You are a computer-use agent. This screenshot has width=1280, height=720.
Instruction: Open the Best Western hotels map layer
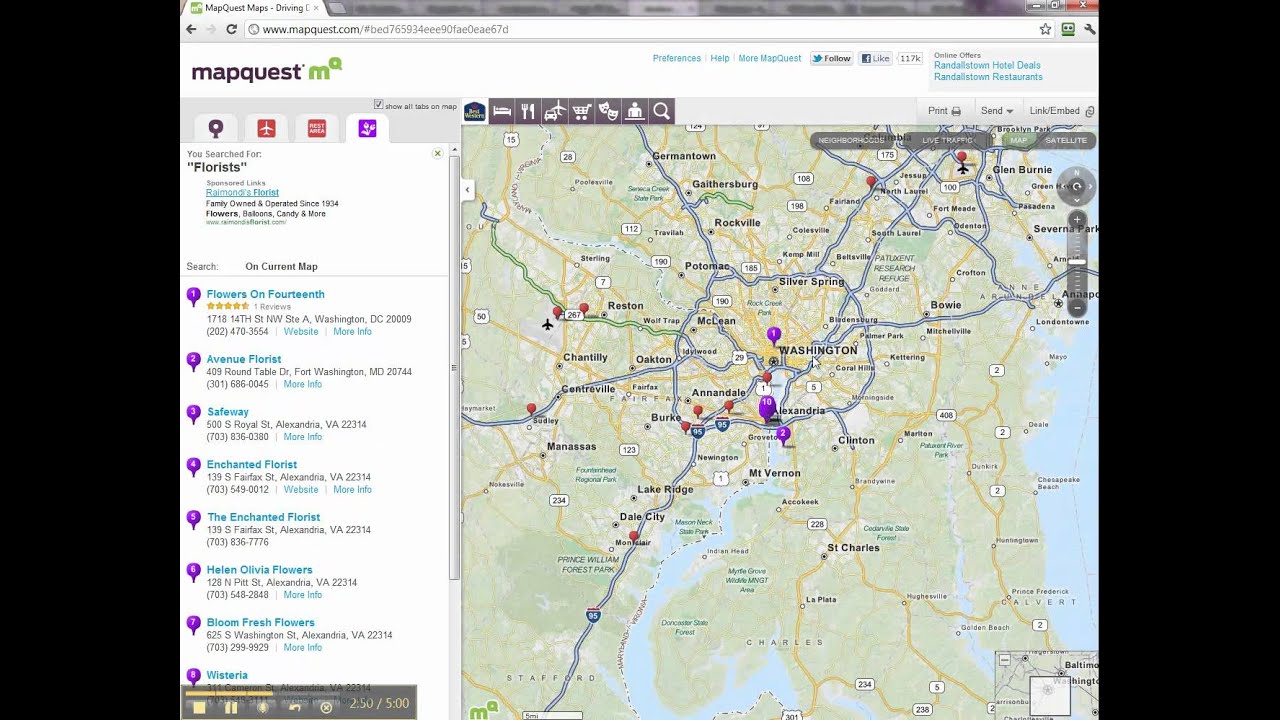[475, 112]
